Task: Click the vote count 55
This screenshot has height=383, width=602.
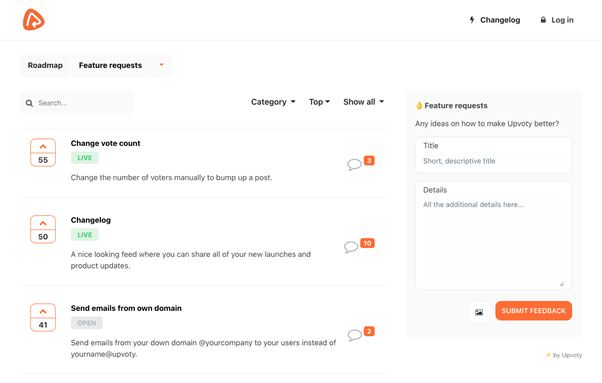Action: click(x=43, y=160)
